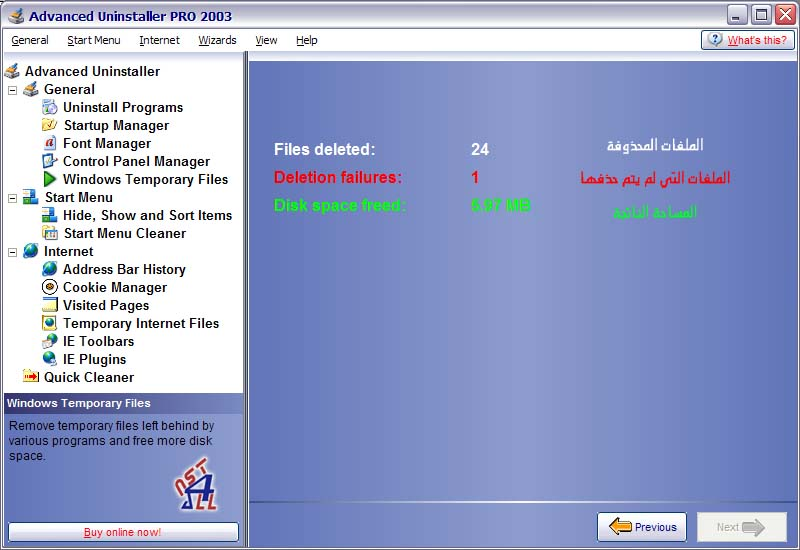Screen dimensions: 800x550
Task: Click the Font Manager icon
Action: (x=50, y=143)
